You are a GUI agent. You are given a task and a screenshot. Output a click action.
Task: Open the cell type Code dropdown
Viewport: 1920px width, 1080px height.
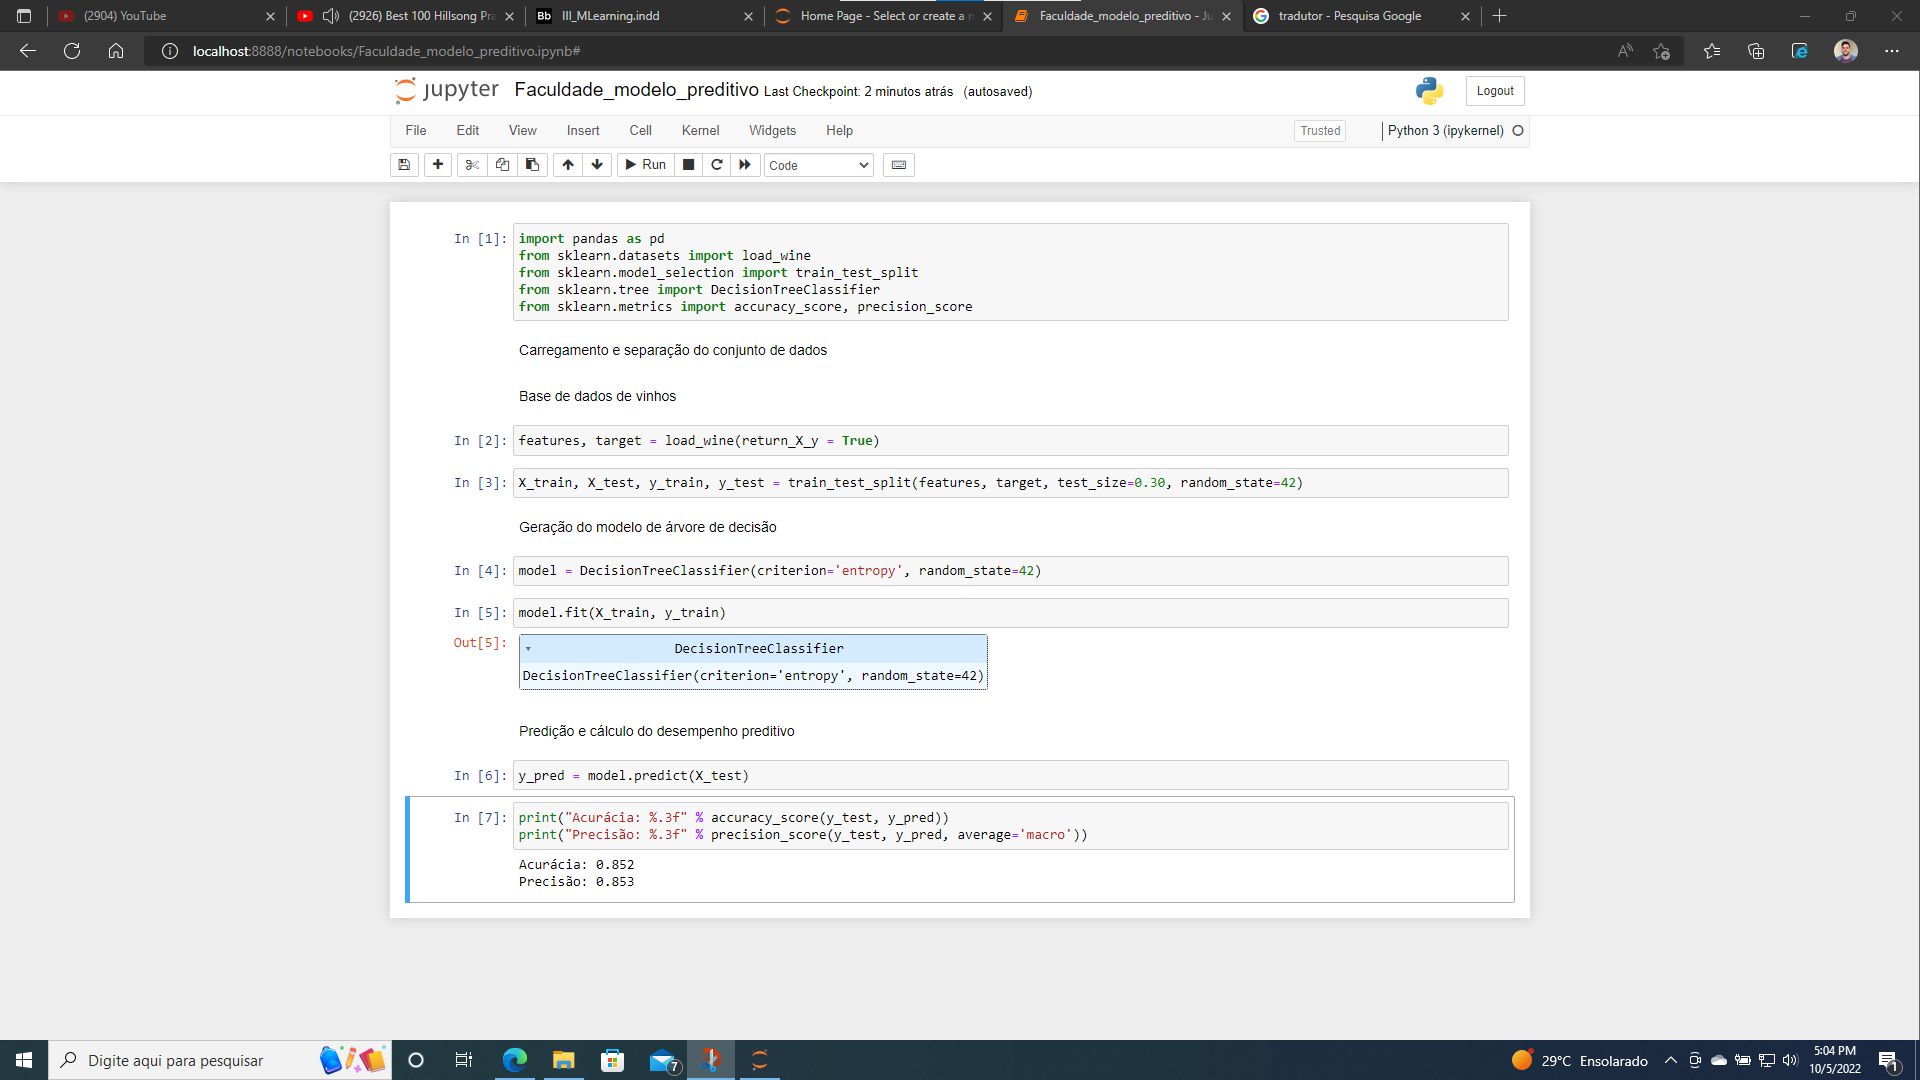click(818, 165)
